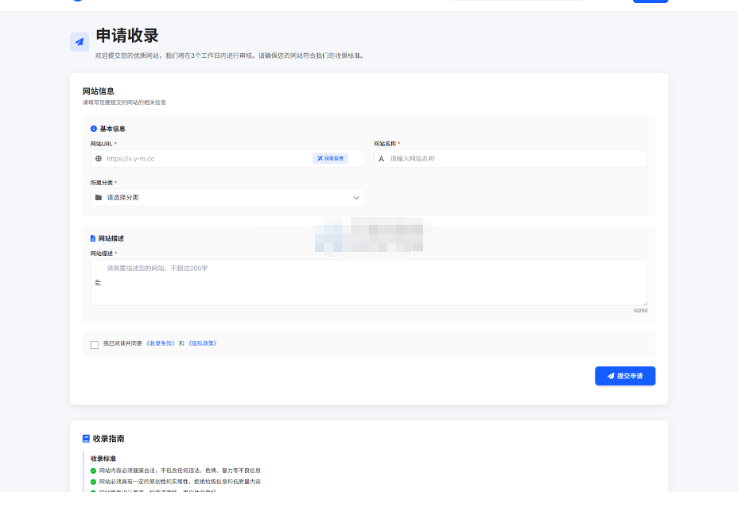The height and width of the screenshot is (505, 752).
Task: Click the blue auto-fetch button in URL field
Action: (x=331, y=158)
